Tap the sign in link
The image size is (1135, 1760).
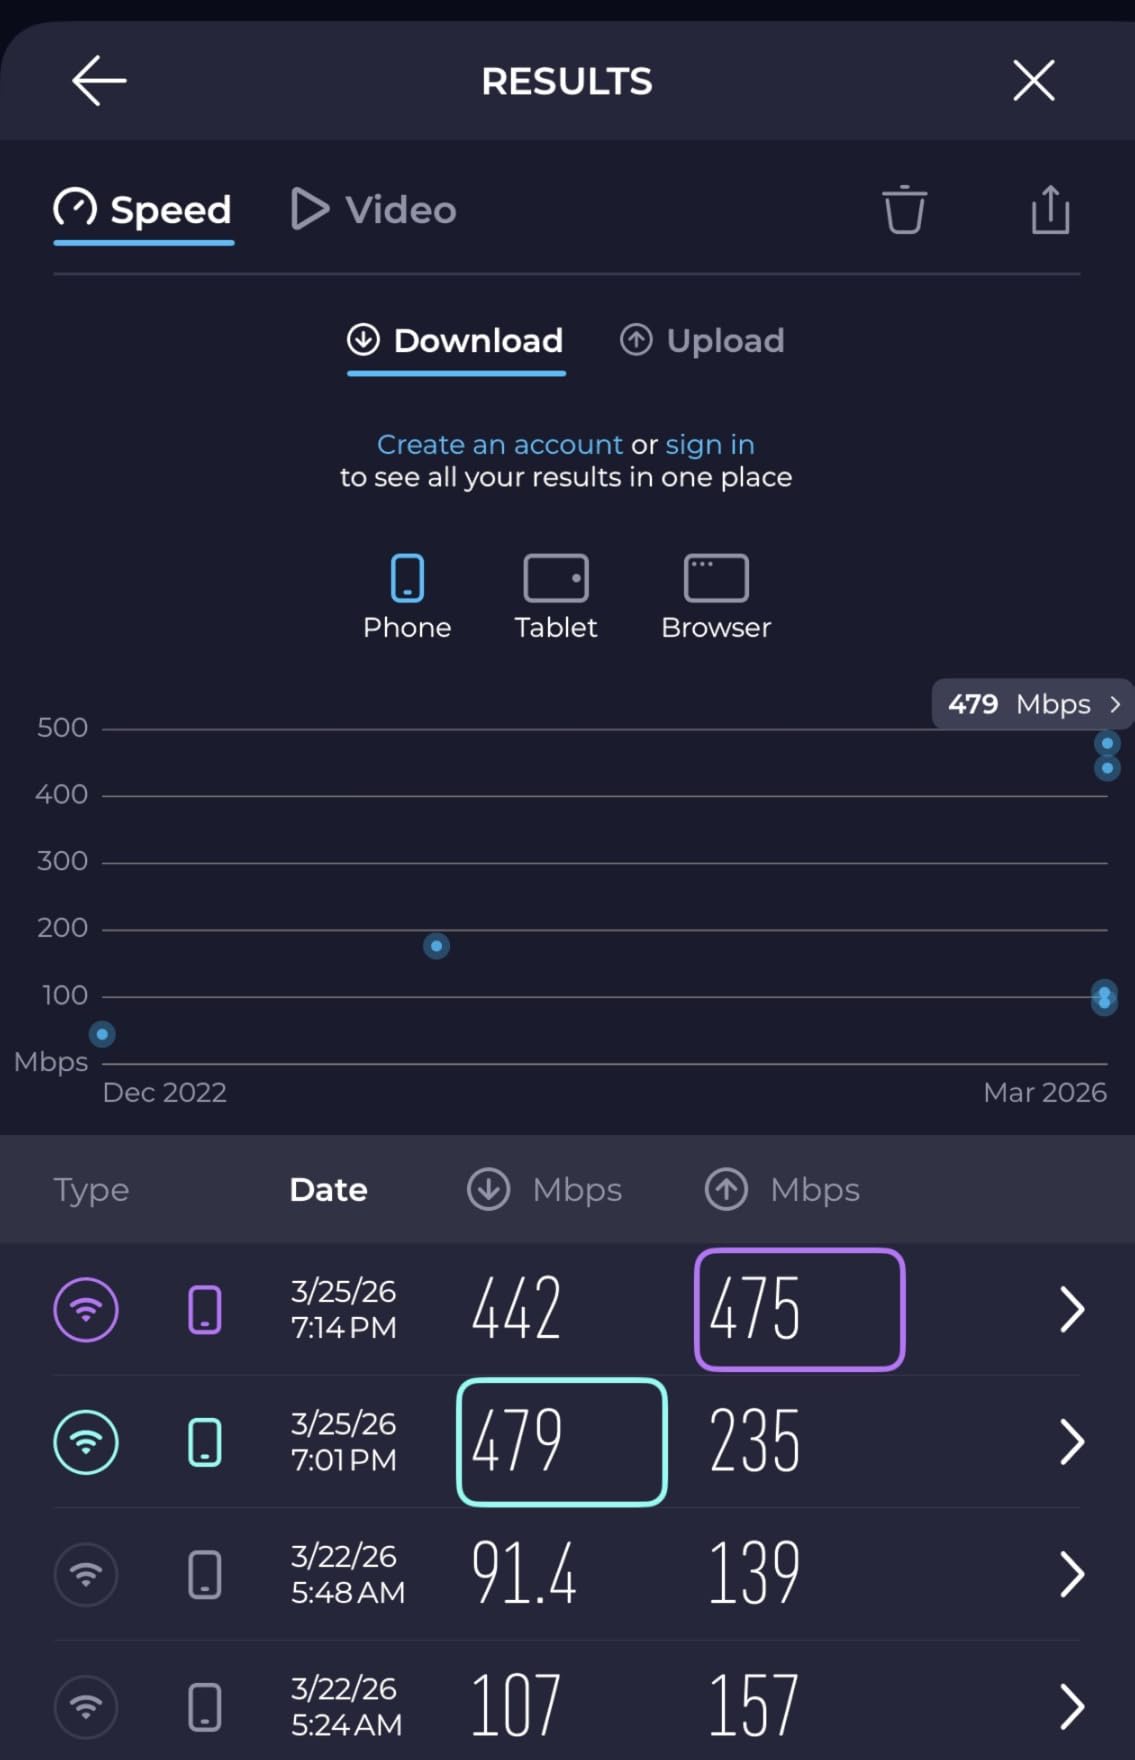[x=710, y=444]
